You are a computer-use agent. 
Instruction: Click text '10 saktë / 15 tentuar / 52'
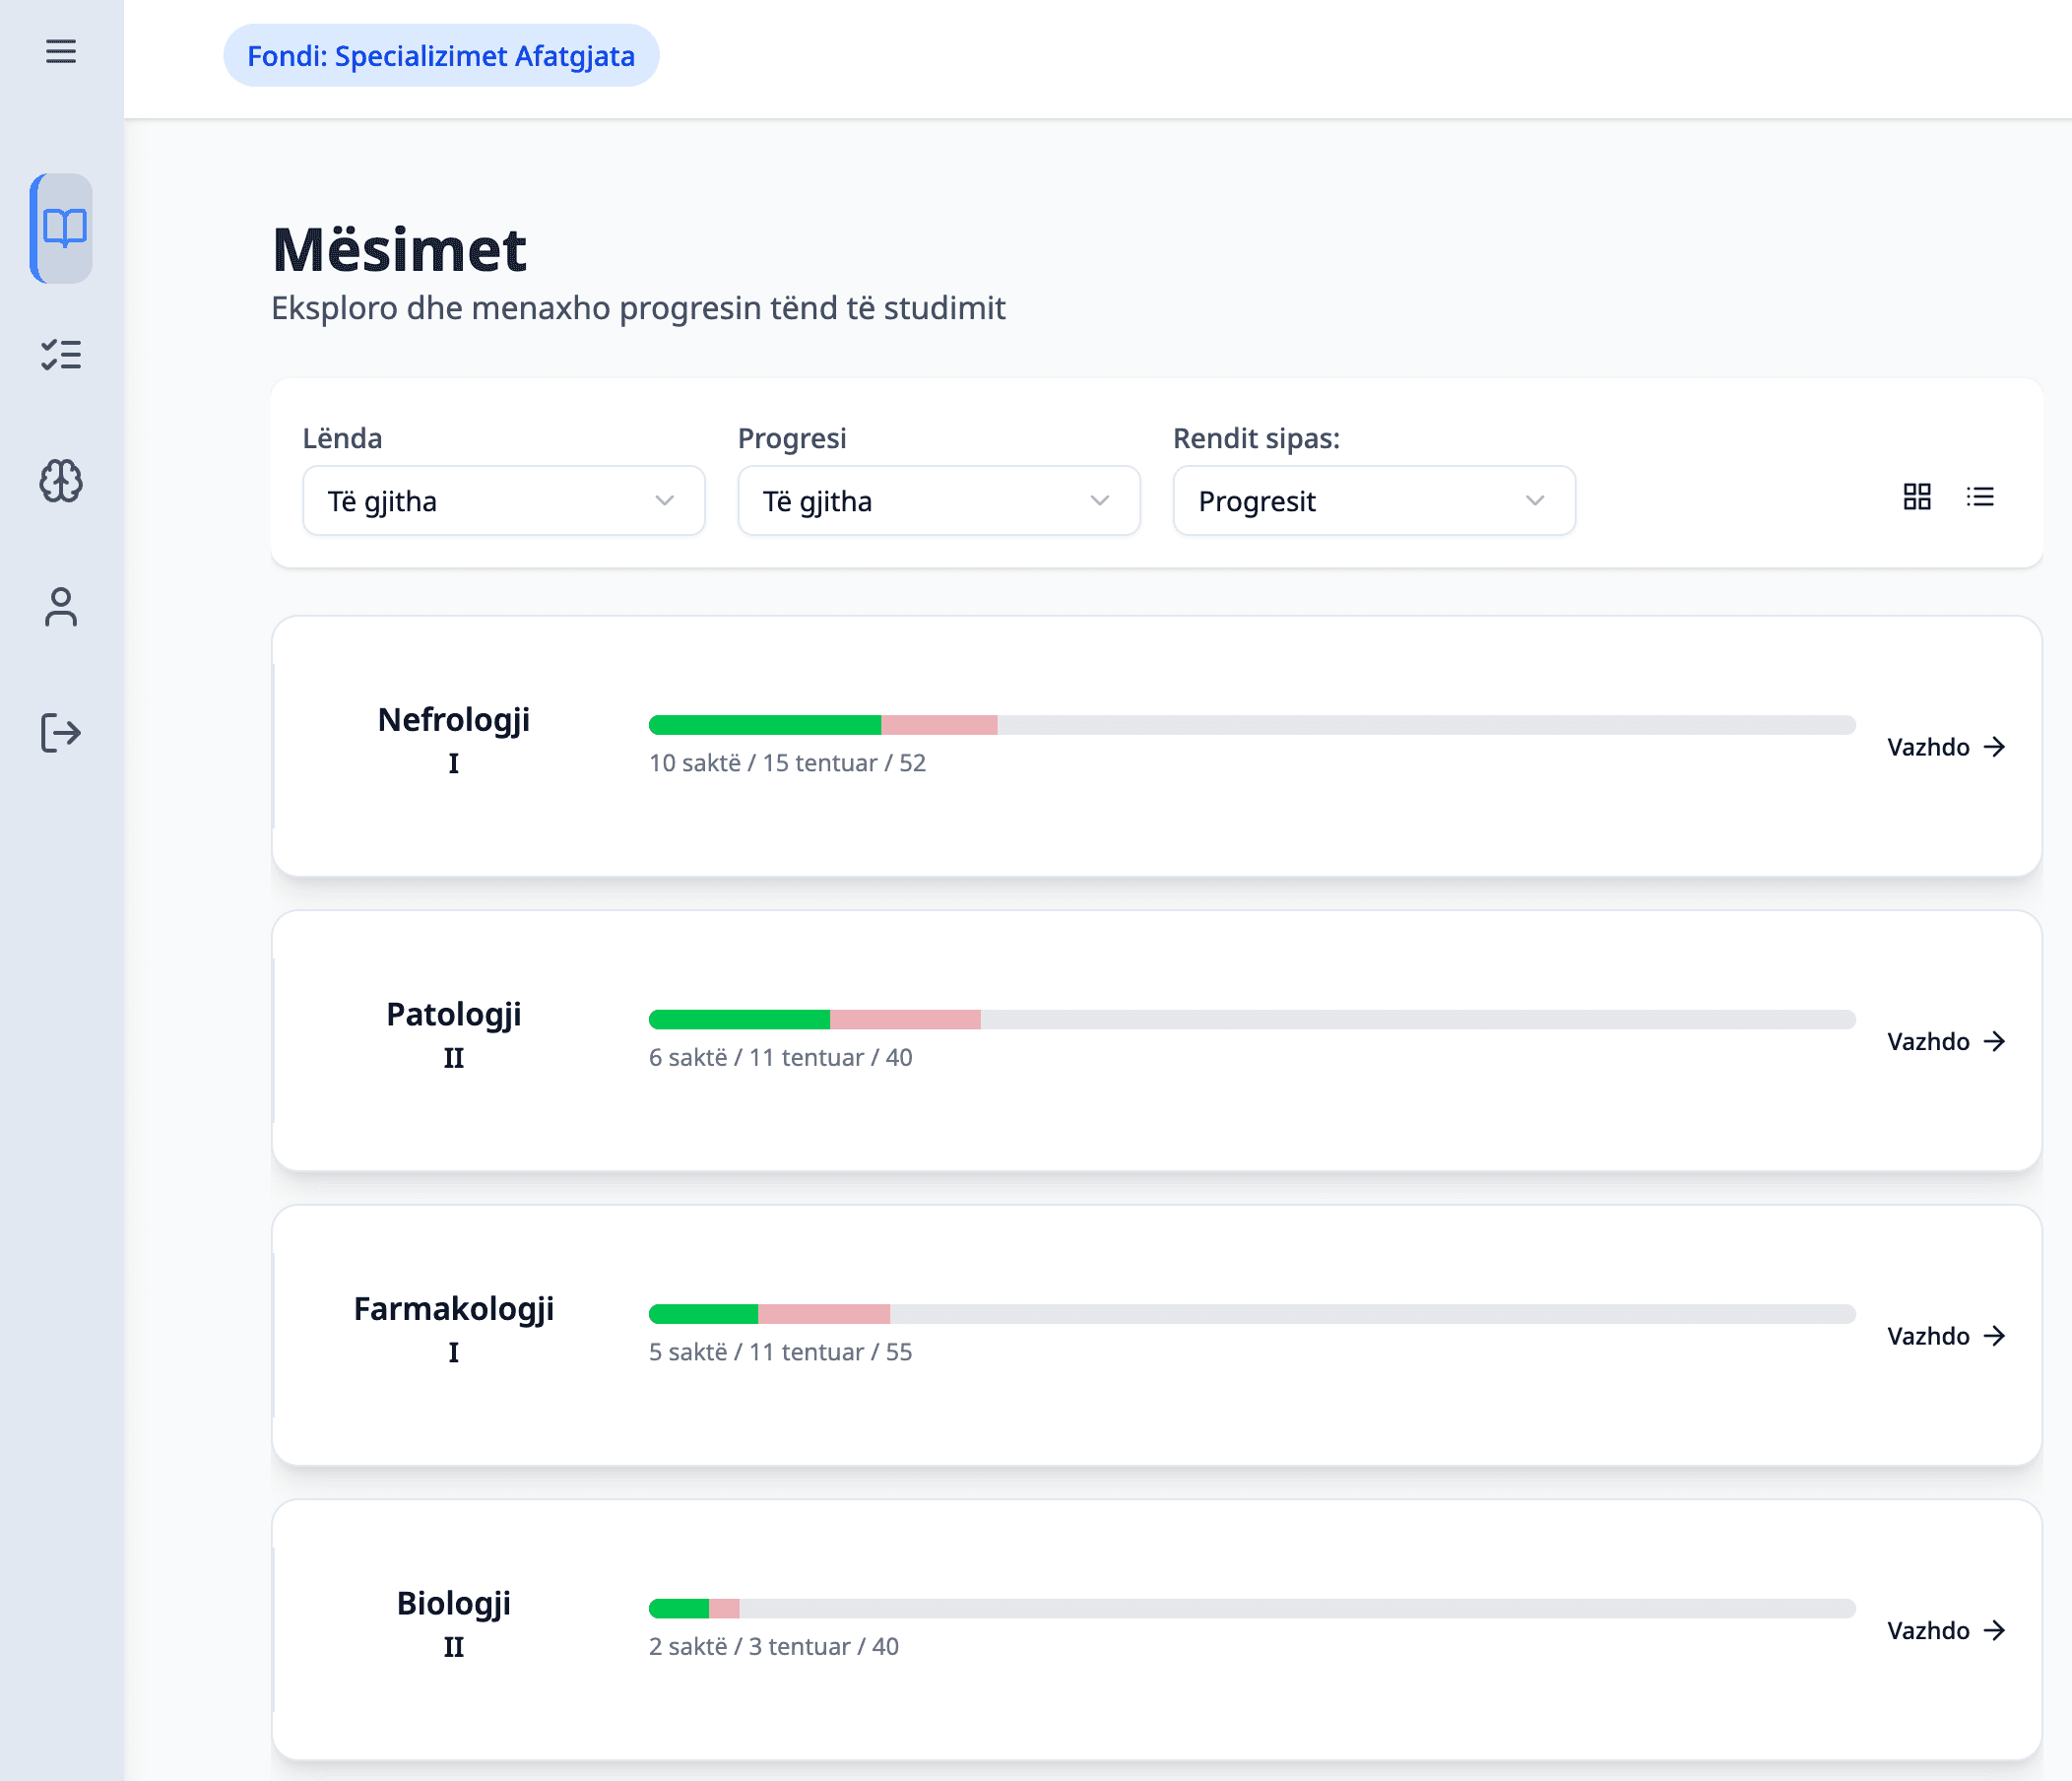[x=787, y=763]
